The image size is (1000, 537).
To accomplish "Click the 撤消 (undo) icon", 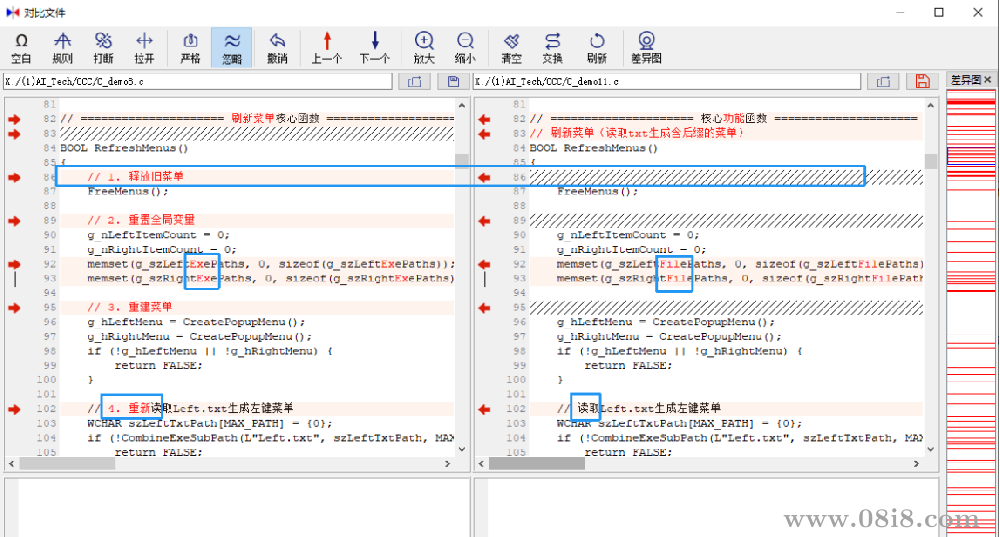I will point(277,47).
